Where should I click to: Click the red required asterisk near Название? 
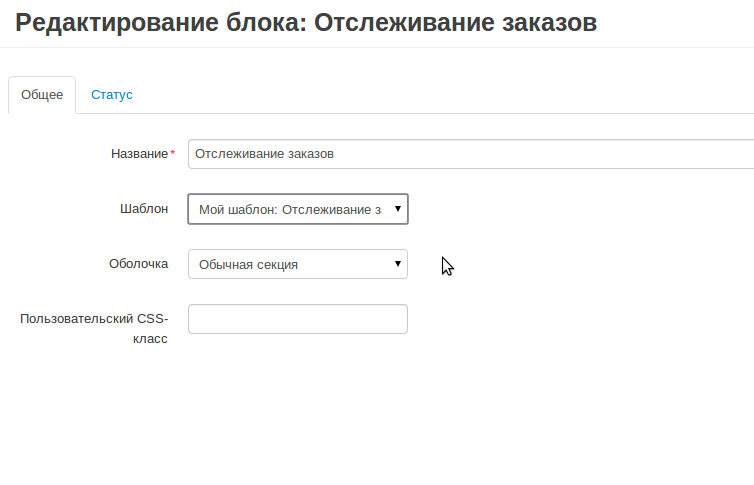[x=172, y=153]
